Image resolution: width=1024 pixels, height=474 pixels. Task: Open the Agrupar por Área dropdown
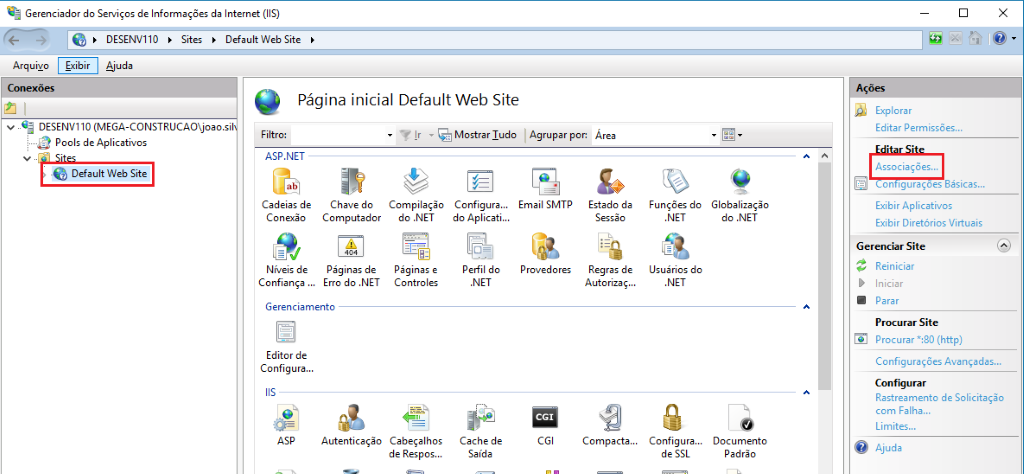point(655,134)
